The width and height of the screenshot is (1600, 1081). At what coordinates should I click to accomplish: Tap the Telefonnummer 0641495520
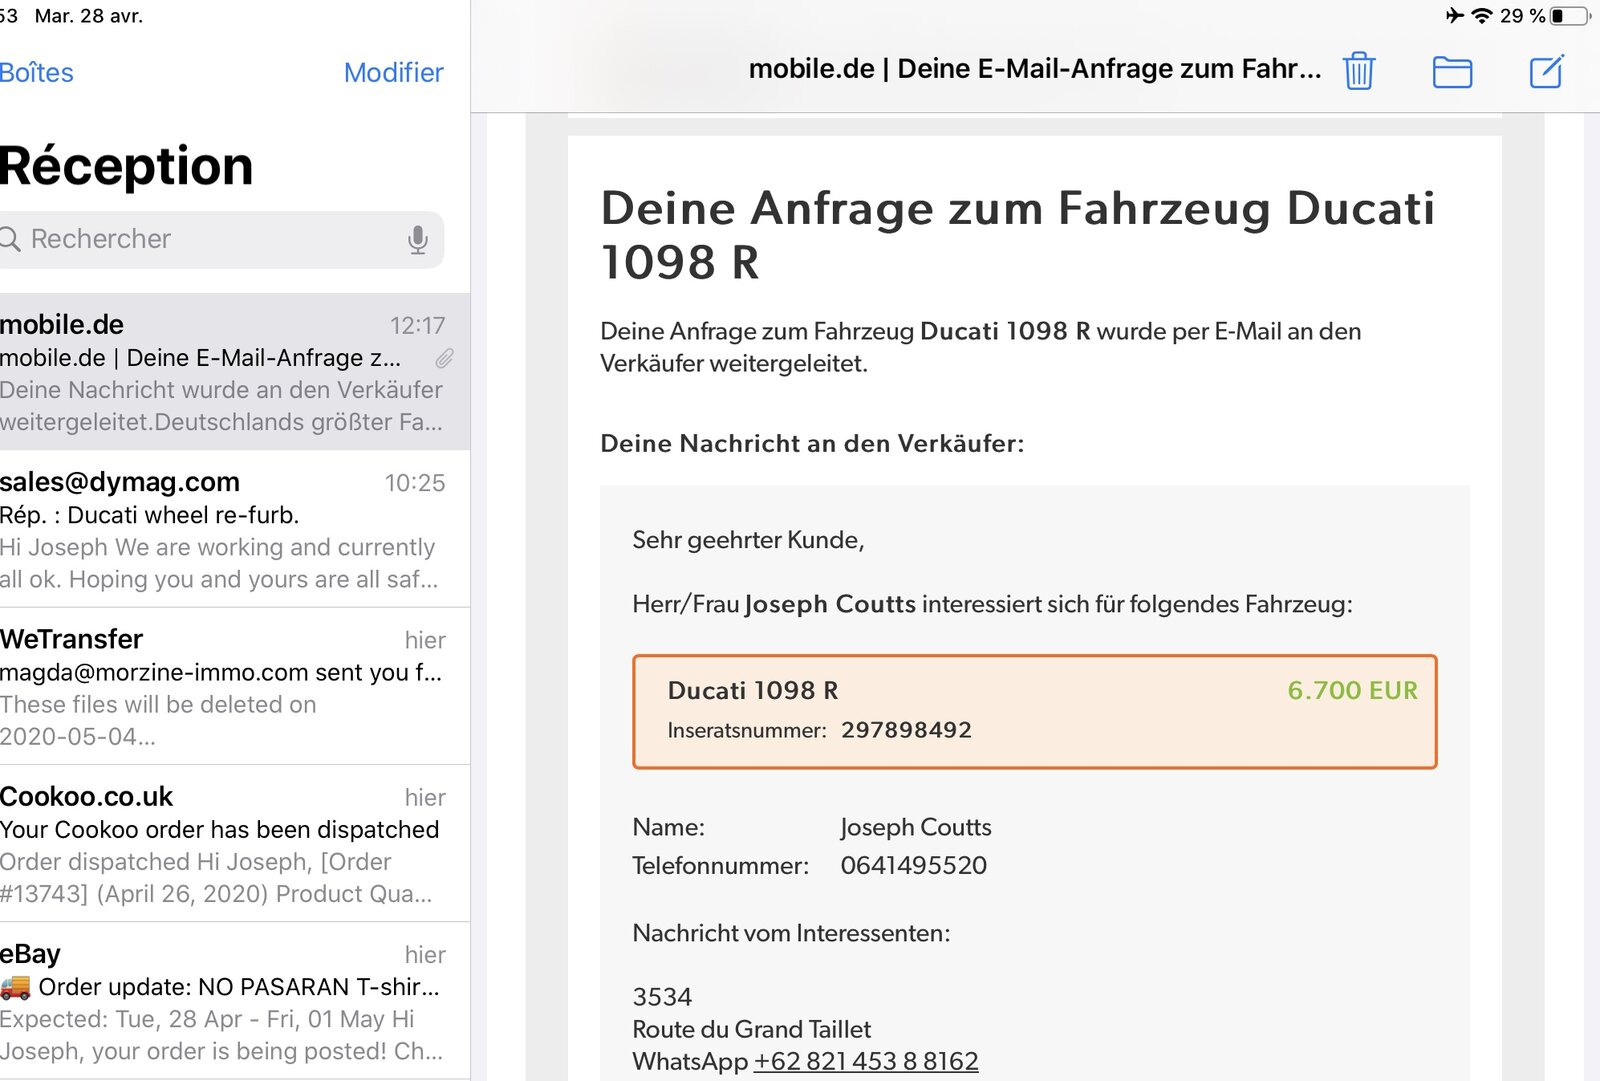click(x=913, y=865)
